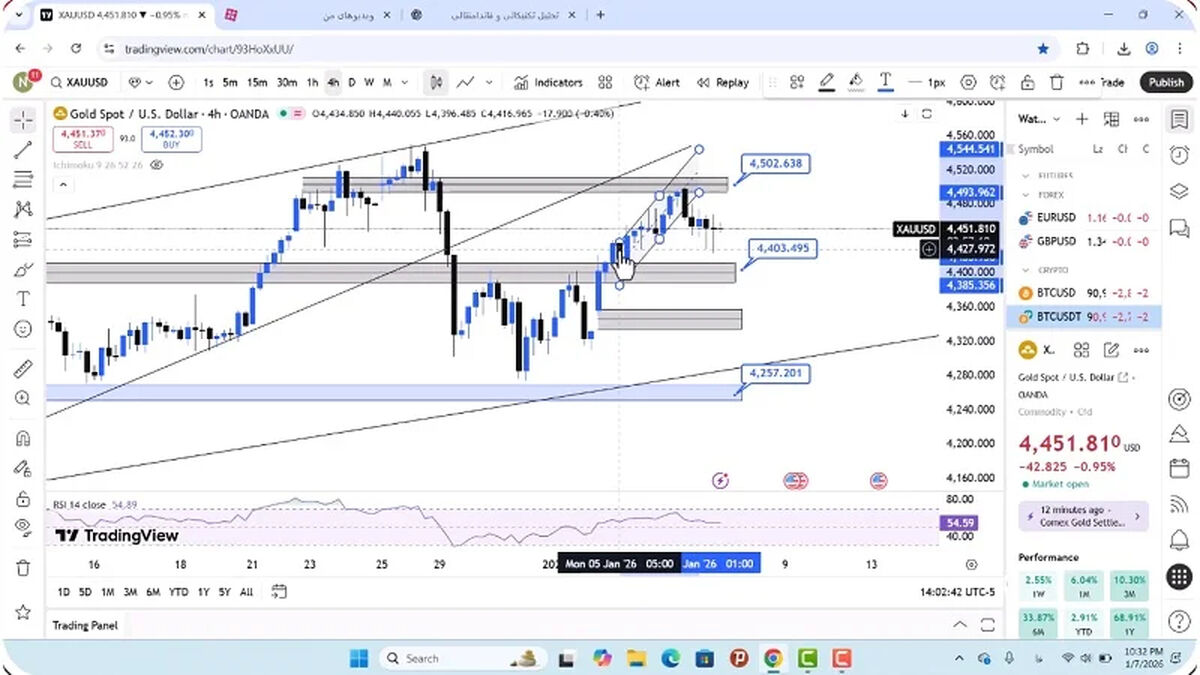Add alert on the selected drawing
Screen dimensions: 1200x675
point(997,83)
